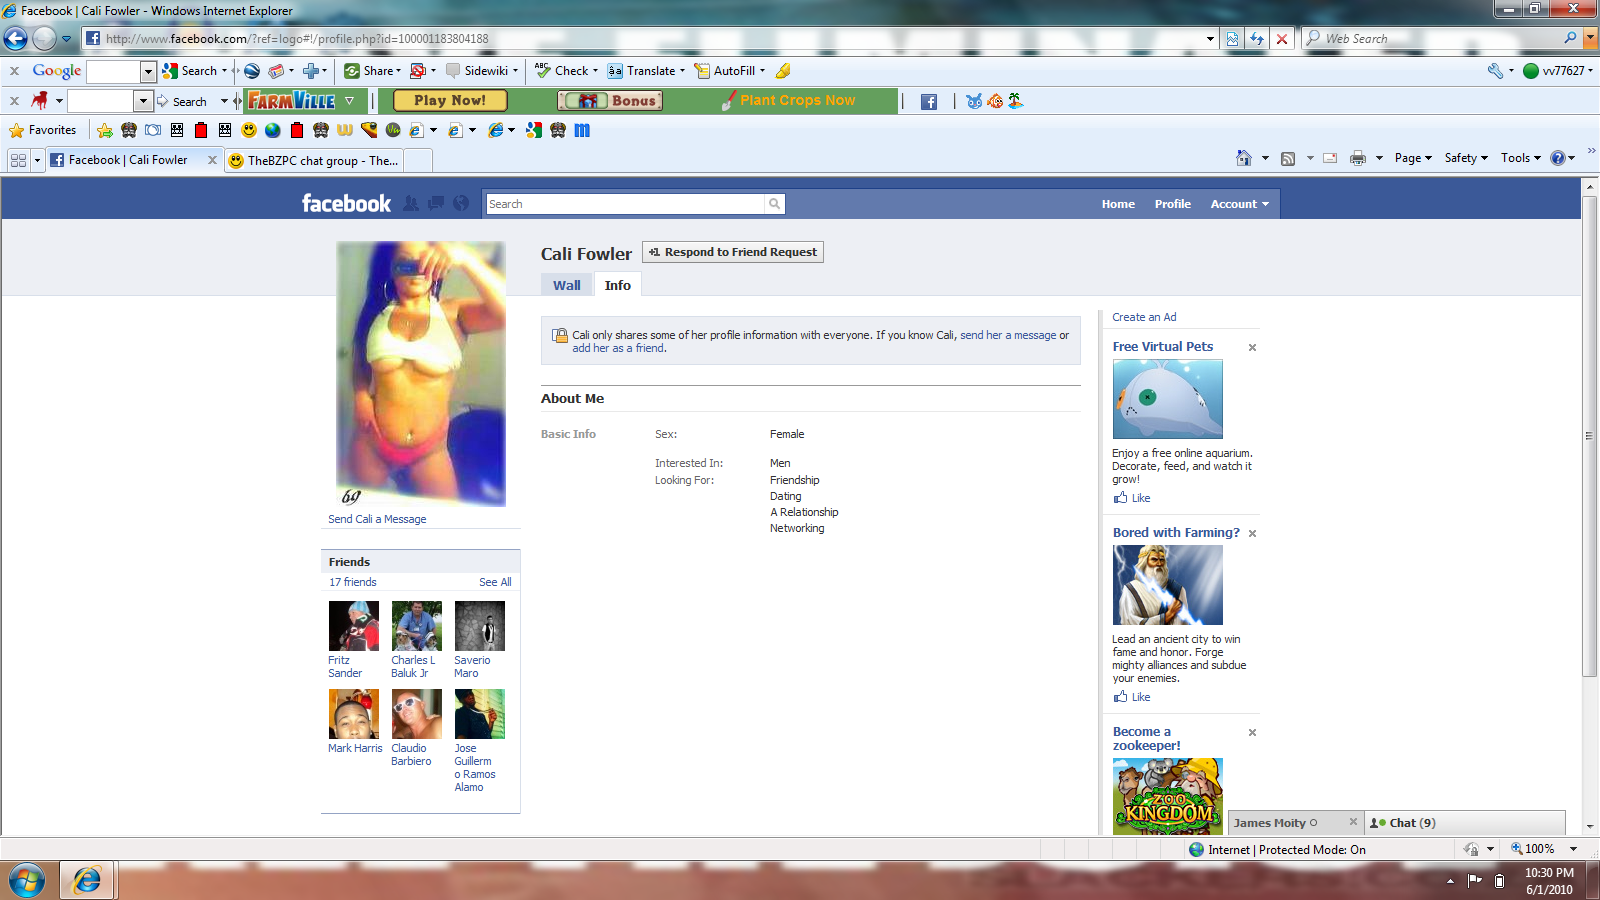
Task: Close the Free Virtual Pets ad
Action: pyautogui.click(x=1252, y=348)
